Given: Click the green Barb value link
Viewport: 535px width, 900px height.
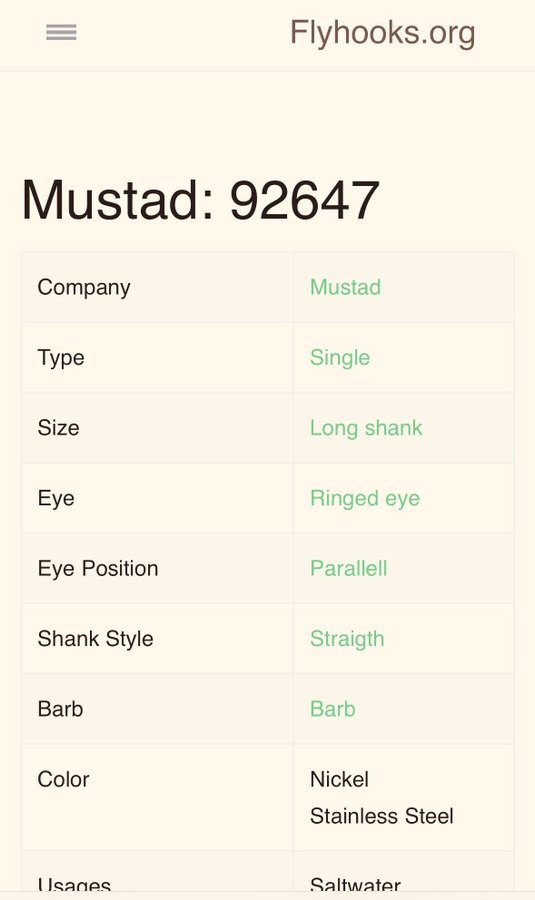Looking at the screenshot, I should (x=333, y=709).
